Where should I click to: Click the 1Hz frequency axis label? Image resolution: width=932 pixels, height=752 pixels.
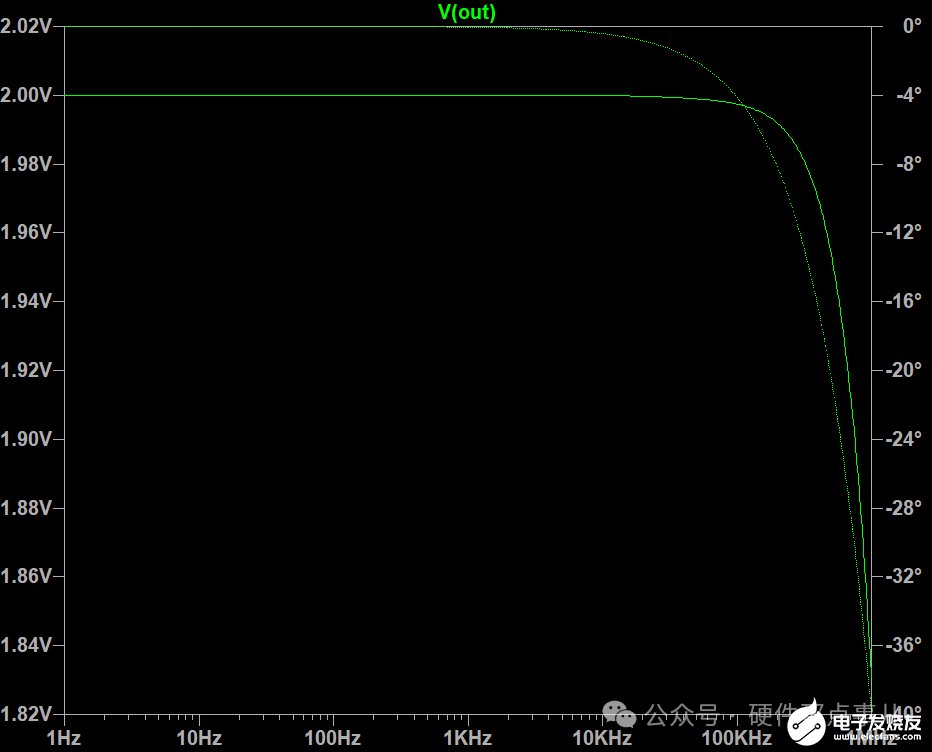click(x=64, y=738)
